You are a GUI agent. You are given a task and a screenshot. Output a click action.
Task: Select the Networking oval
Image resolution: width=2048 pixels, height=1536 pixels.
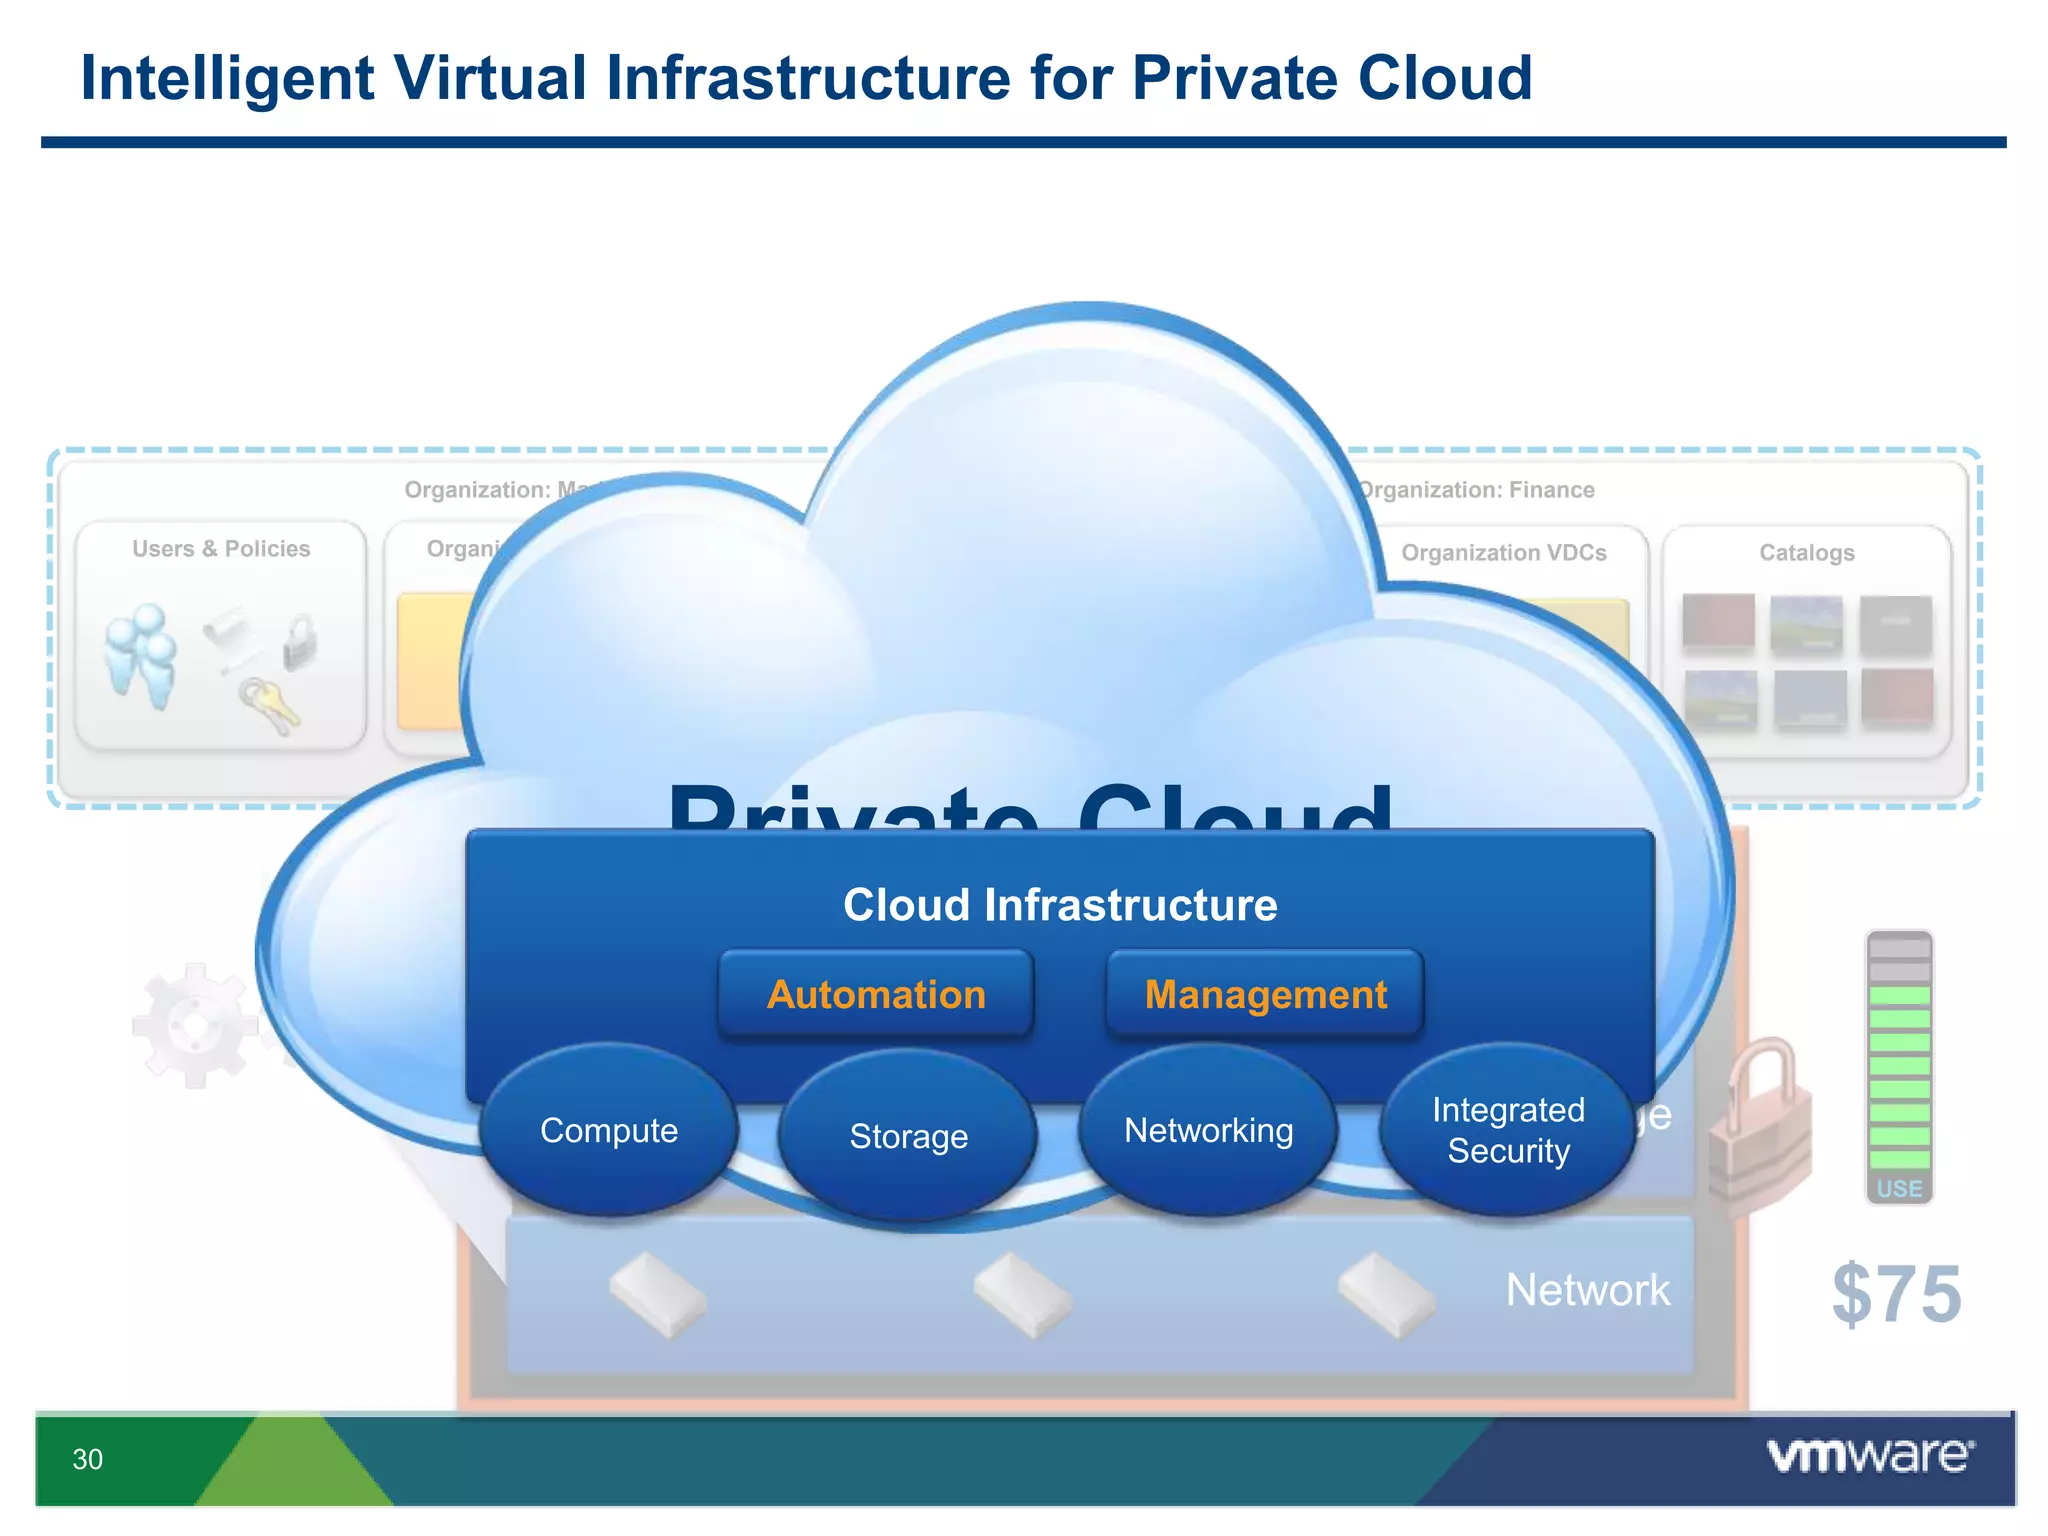[1208, 1130]
